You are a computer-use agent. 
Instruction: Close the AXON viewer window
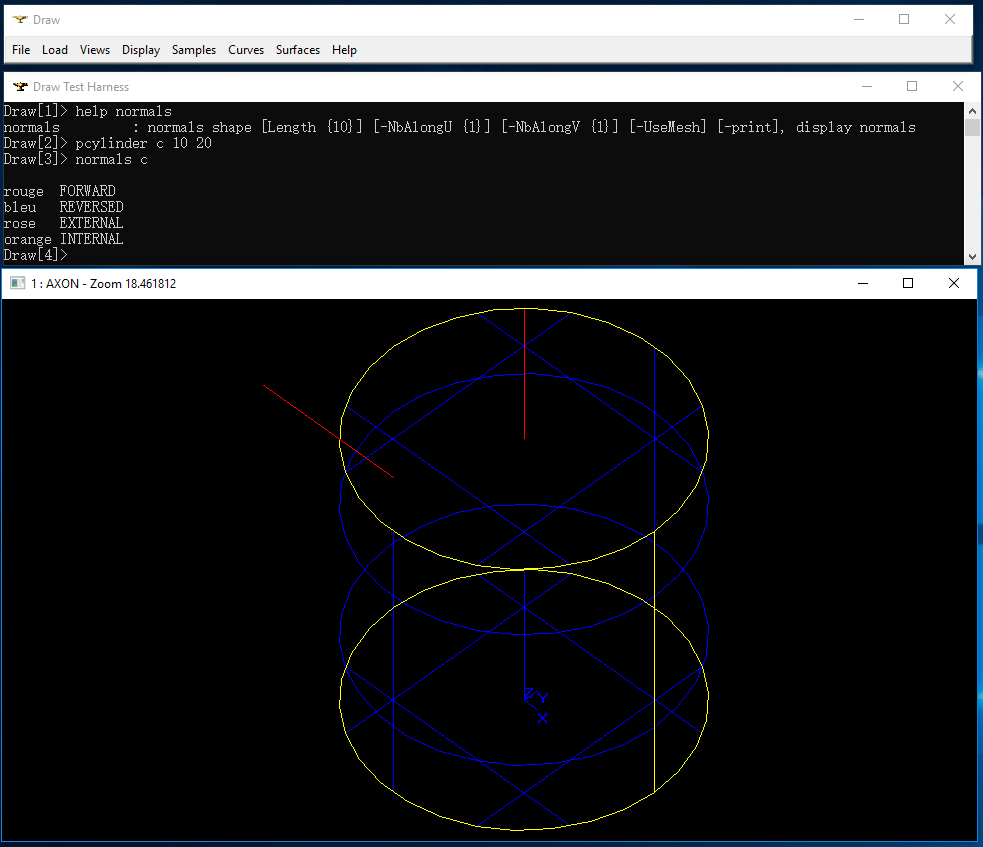click(x=954, y=283)
